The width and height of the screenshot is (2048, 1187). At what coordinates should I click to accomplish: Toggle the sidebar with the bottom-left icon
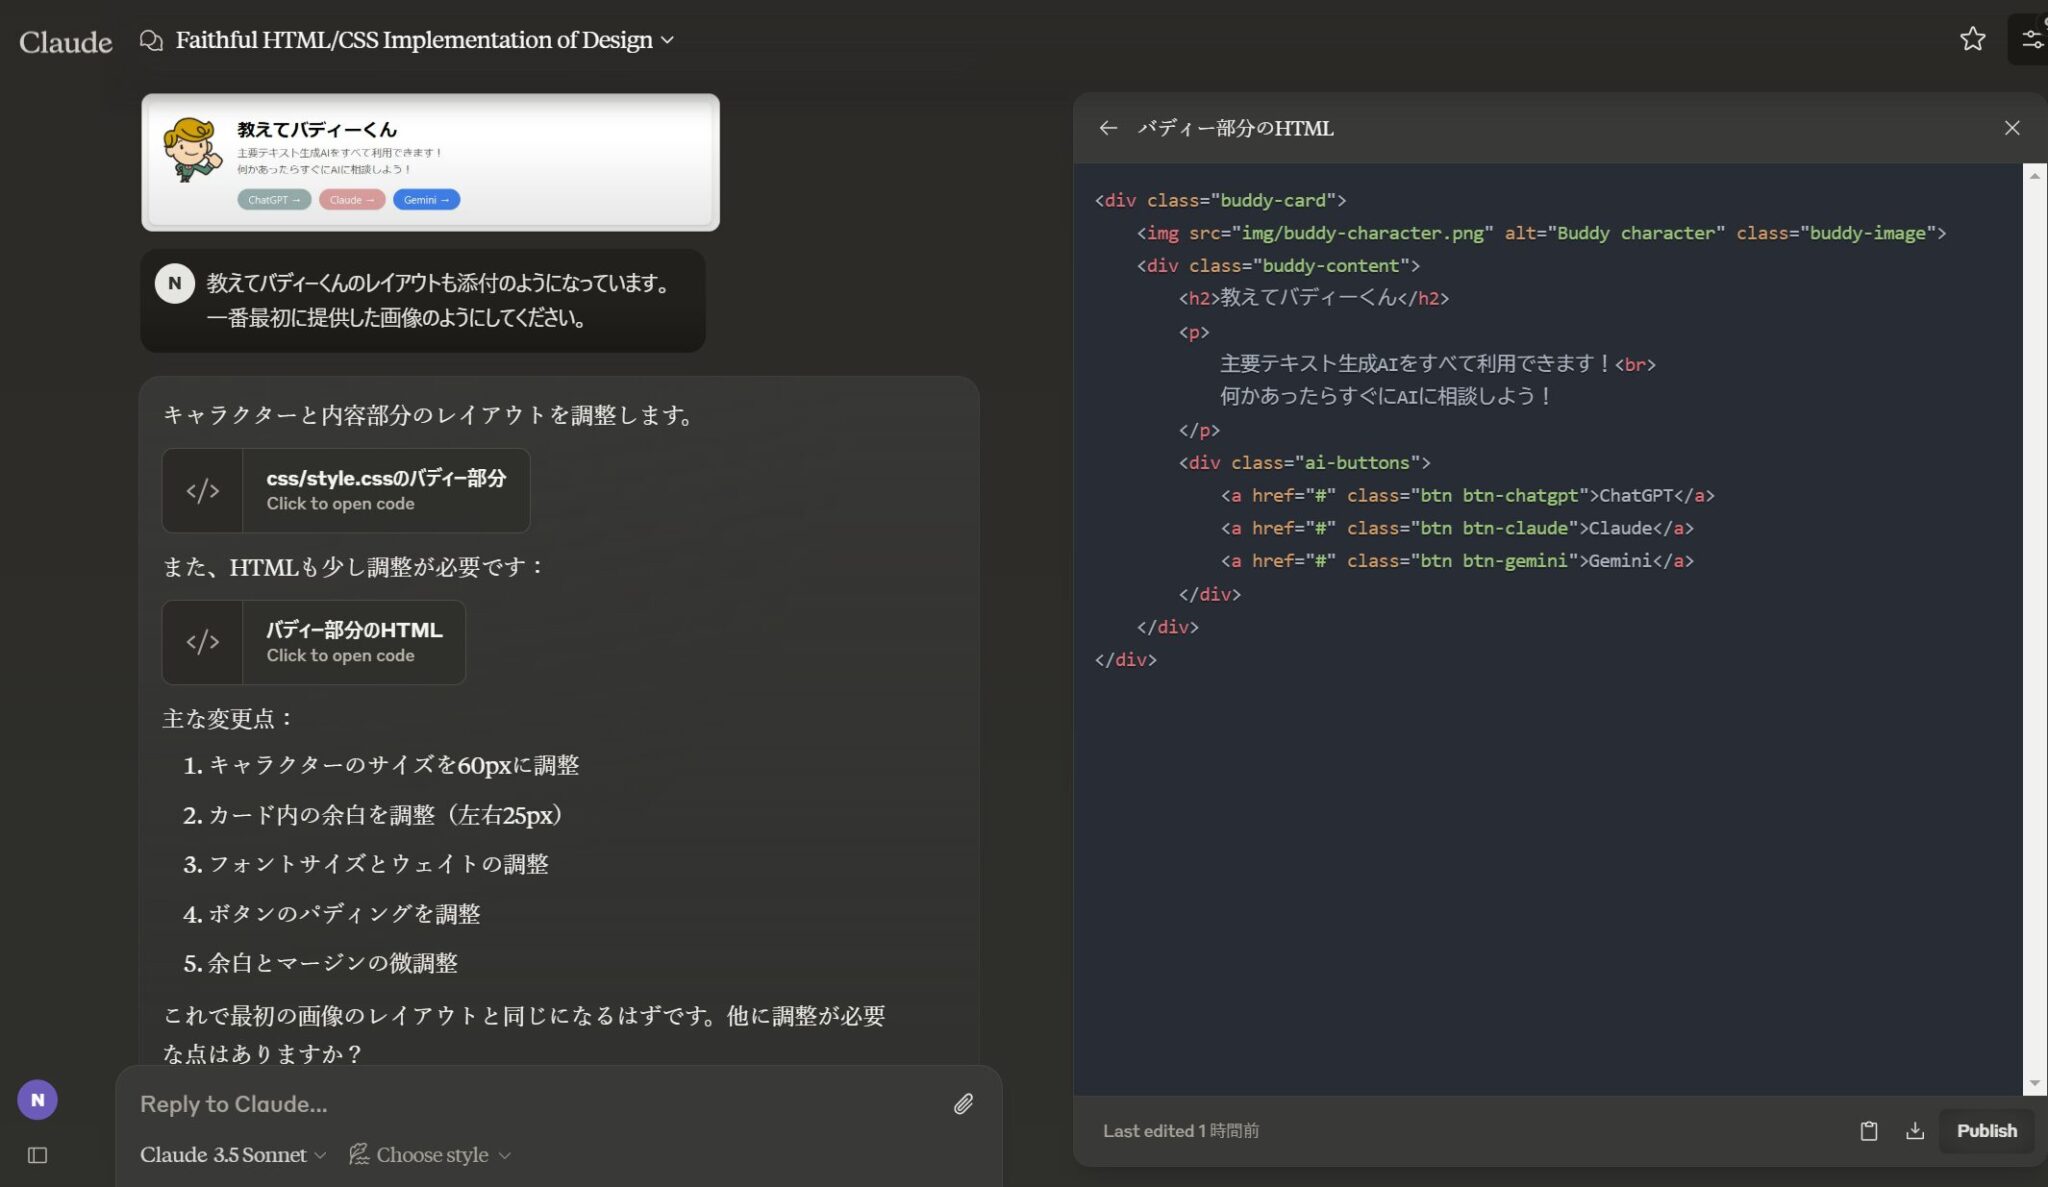38,1154
